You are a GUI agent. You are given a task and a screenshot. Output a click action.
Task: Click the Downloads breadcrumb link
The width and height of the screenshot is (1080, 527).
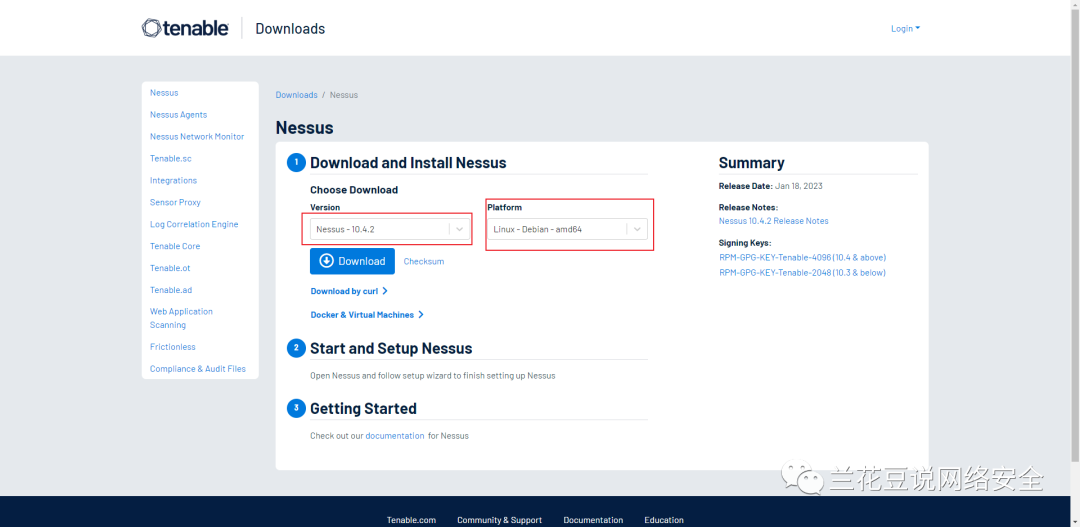296,95
